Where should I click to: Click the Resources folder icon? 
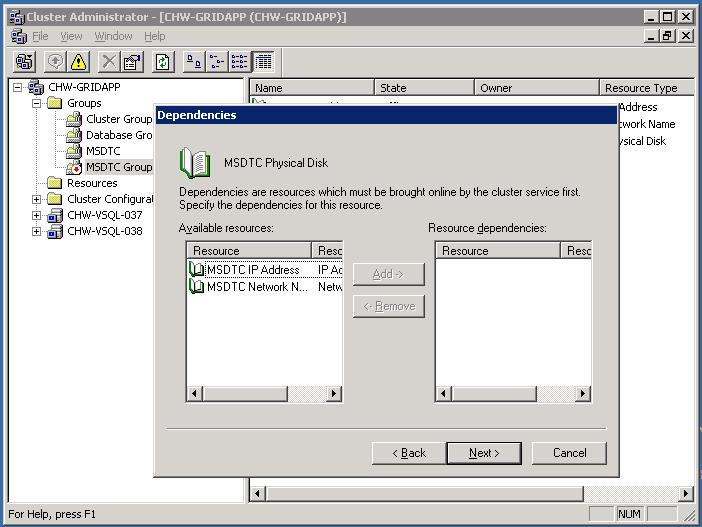pyautogui.click(x=55, y=183)
